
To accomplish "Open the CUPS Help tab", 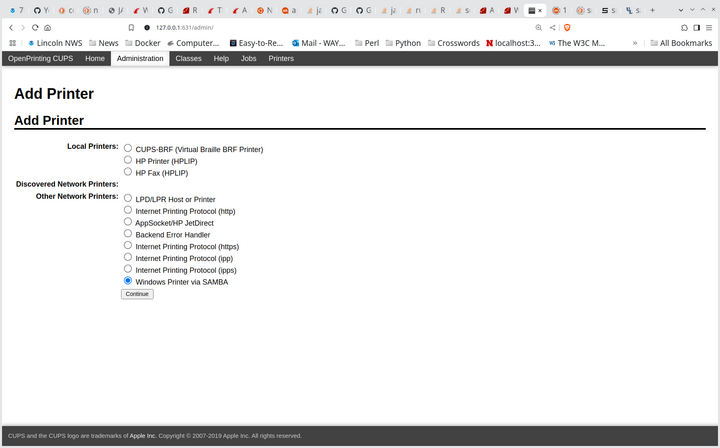I will [221, 58].
